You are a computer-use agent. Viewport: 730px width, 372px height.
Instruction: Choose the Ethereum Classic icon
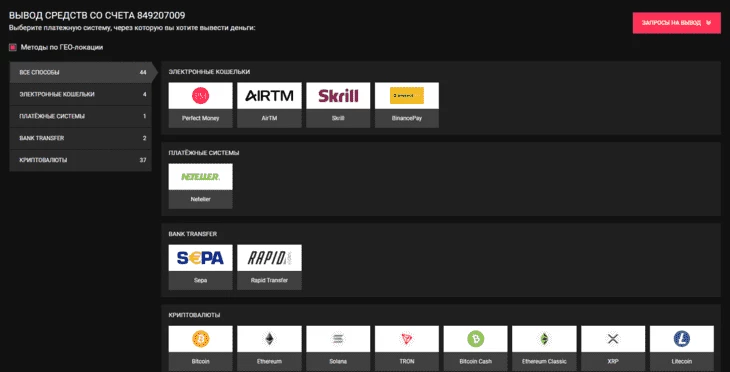point(544,339)
